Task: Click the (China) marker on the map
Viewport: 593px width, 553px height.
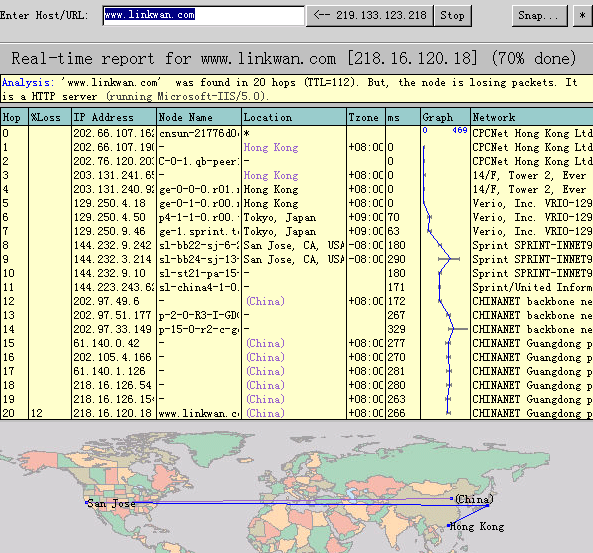Action: pos(452,499)
